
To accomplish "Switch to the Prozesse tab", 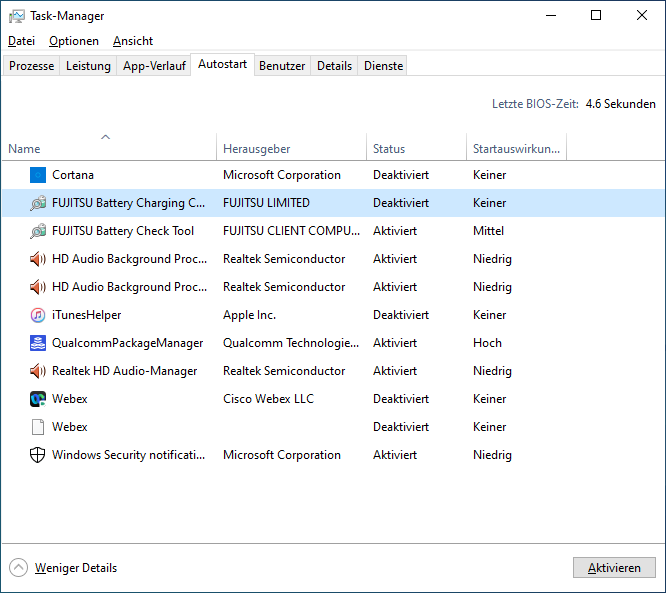I will click(31, 66).
